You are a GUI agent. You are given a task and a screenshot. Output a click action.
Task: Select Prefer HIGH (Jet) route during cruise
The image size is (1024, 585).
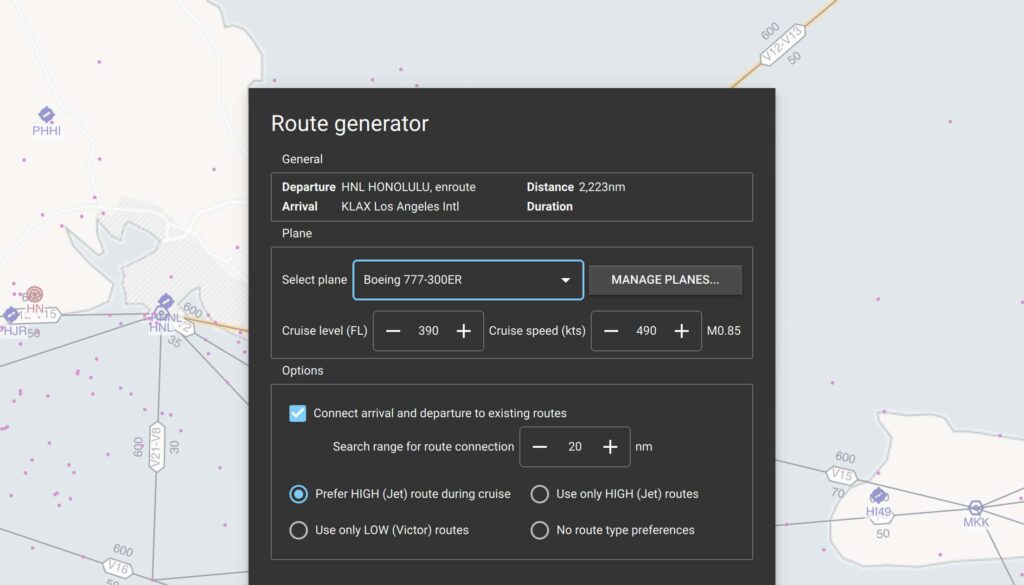pos(298,494)
